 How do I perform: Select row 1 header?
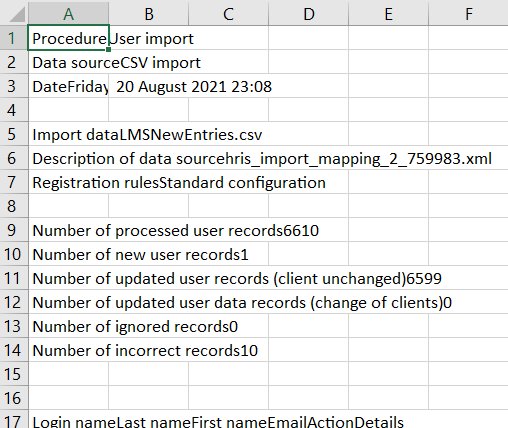14,38
